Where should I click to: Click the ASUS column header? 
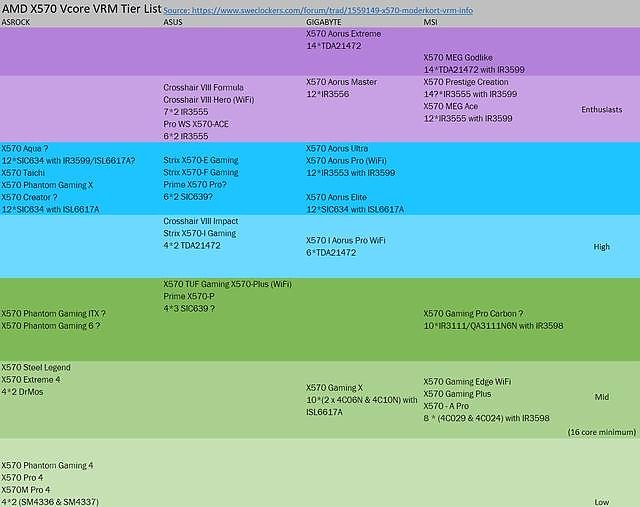tap(173, 22)
